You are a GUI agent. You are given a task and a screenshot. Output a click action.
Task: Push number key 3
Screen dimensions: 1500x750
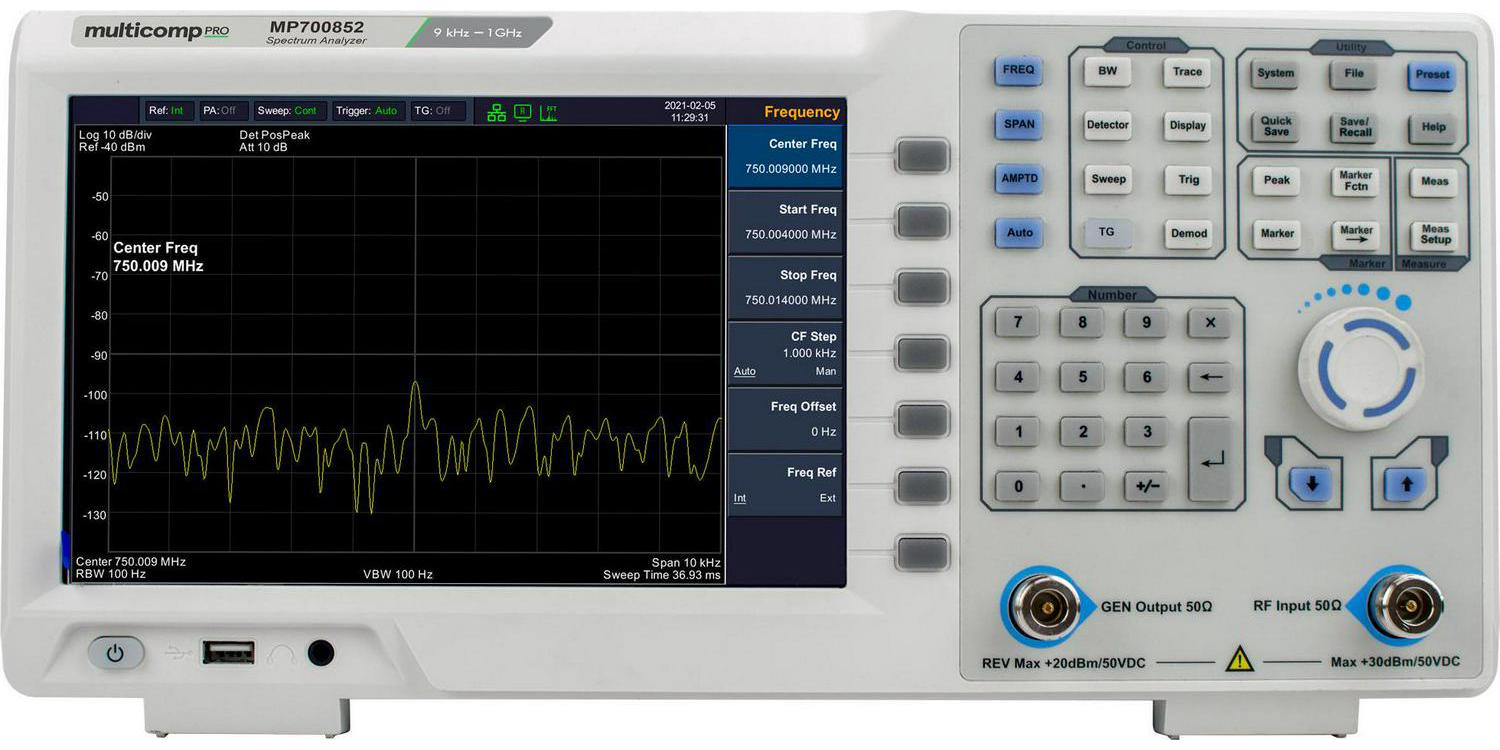[1146, 433]
